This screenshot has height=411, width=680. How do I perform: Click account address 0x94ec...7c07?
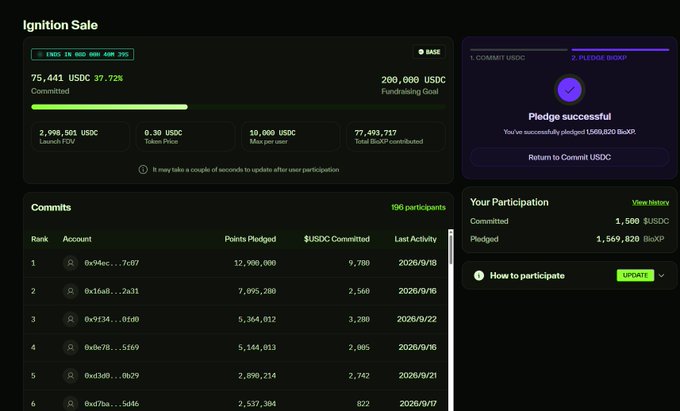111,263
